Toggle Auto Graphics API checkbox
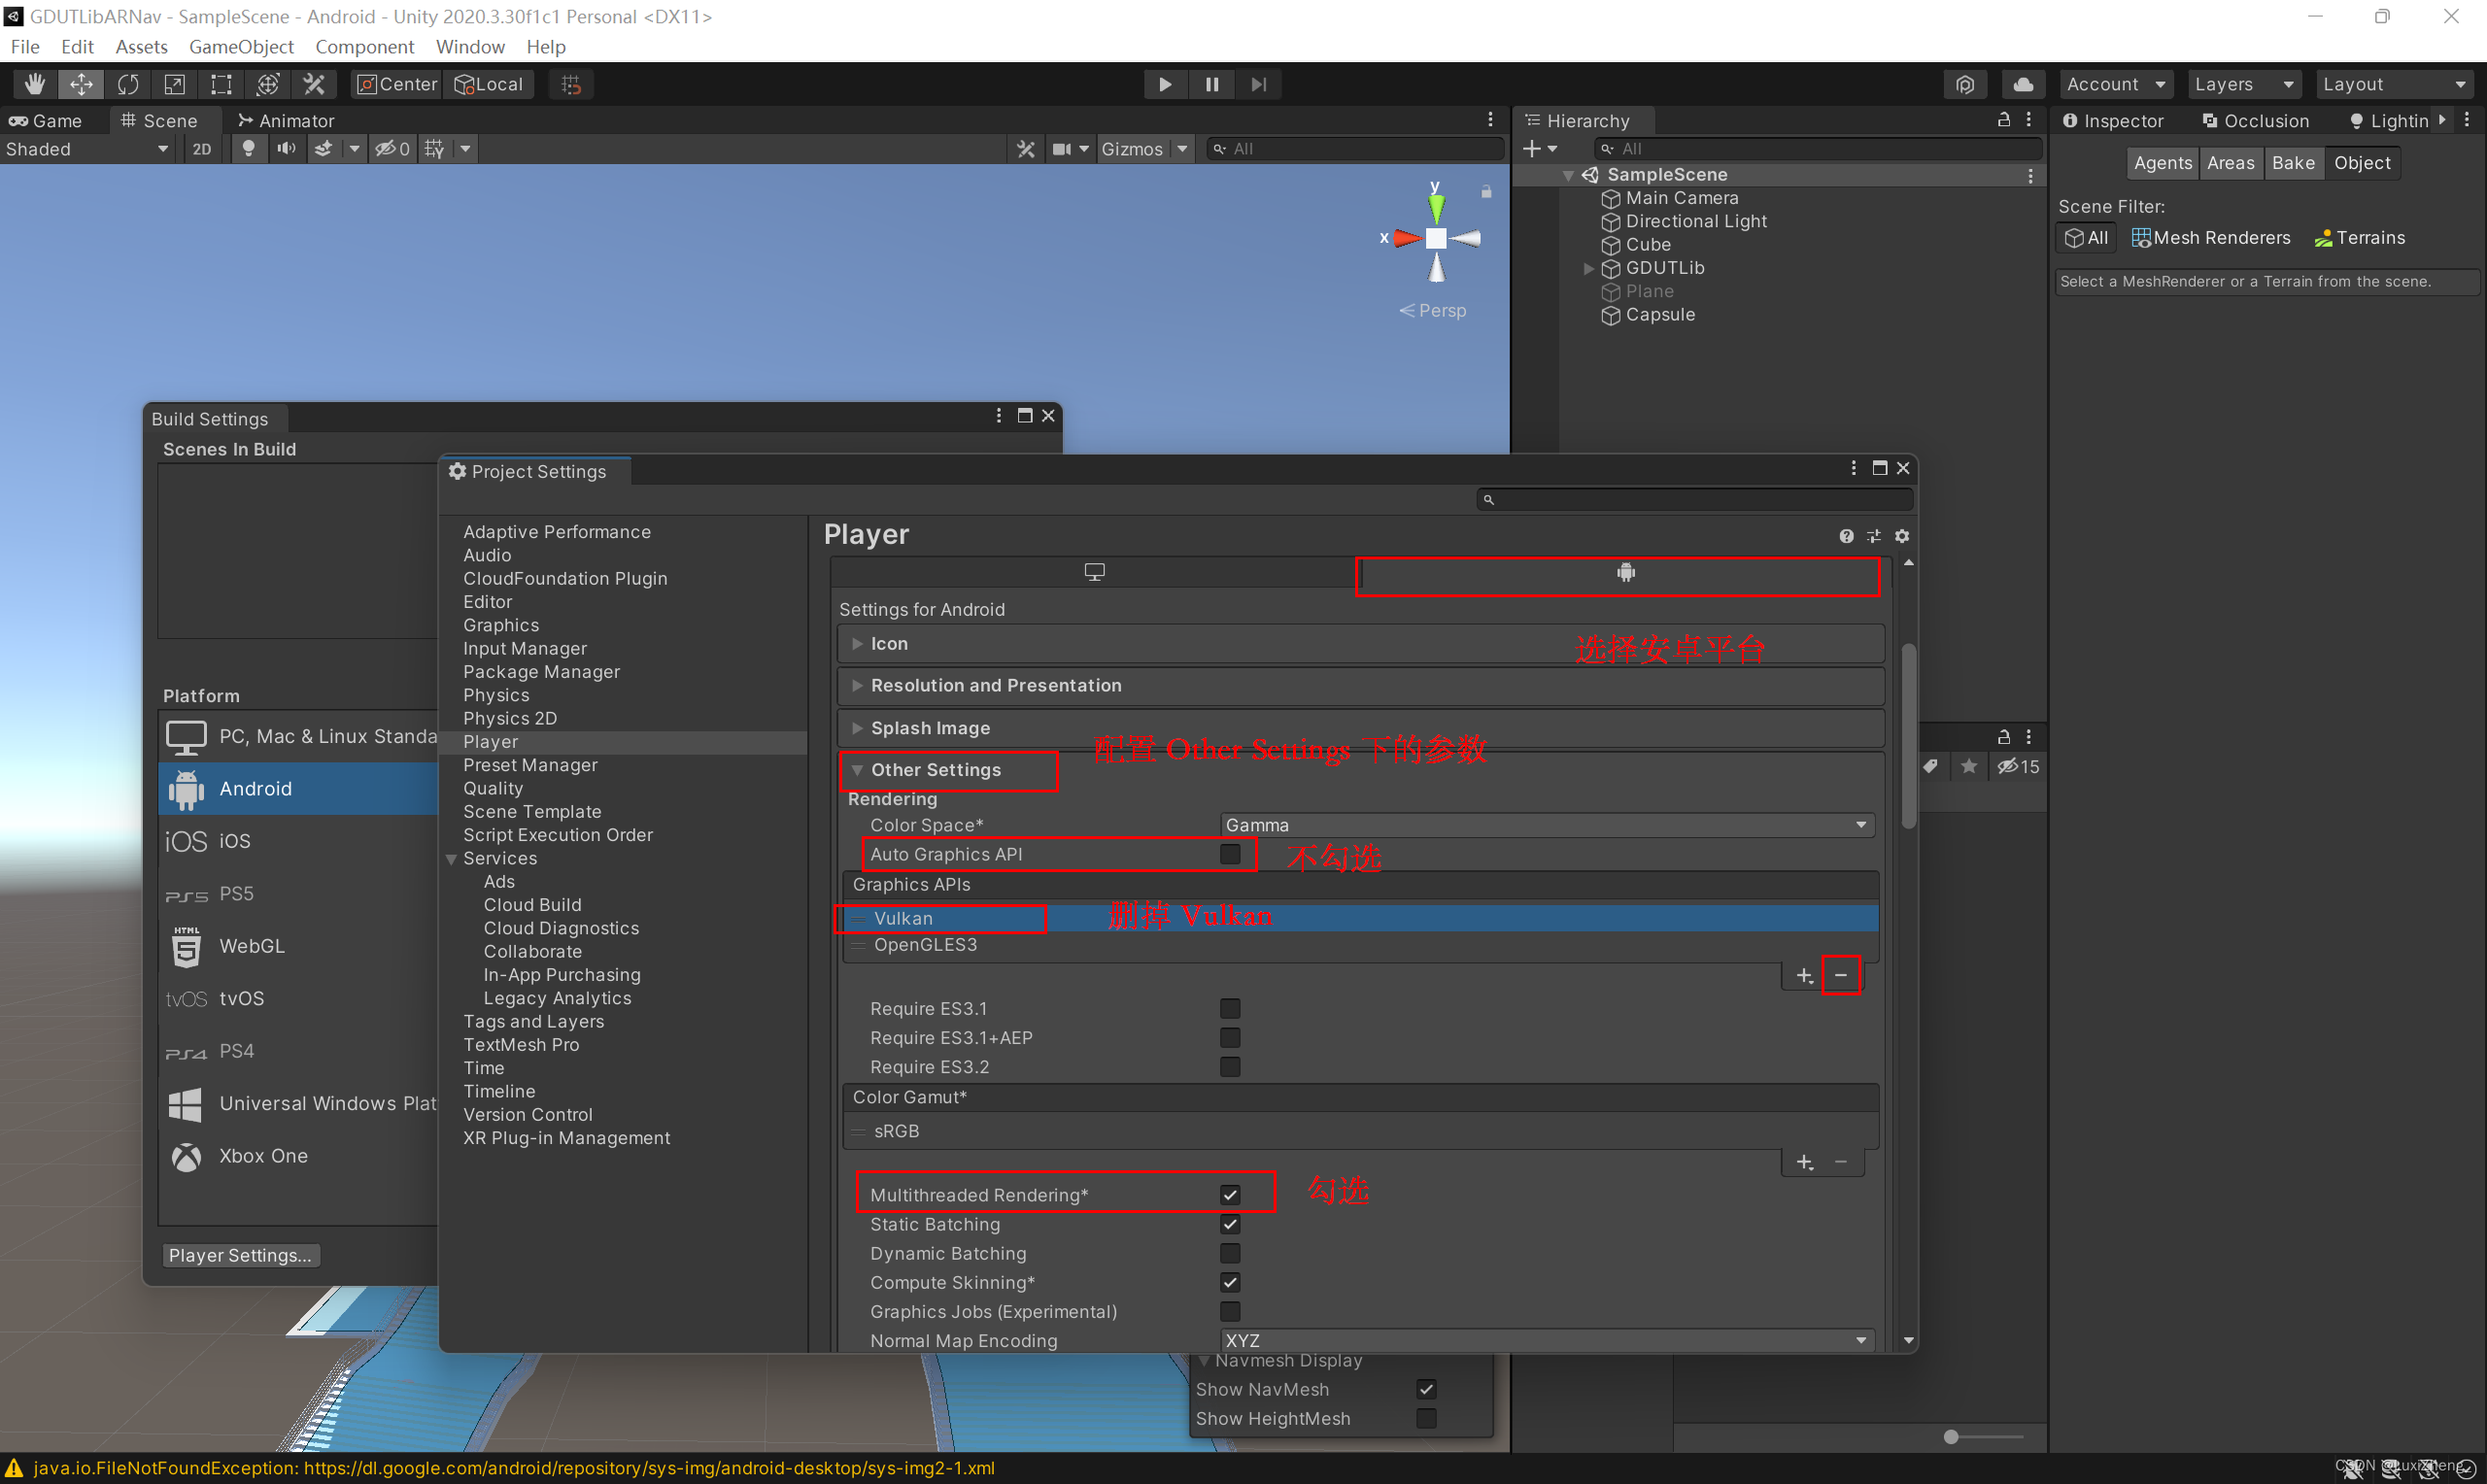This screenshot has width=2487, height=1484. click(1230, 854)
